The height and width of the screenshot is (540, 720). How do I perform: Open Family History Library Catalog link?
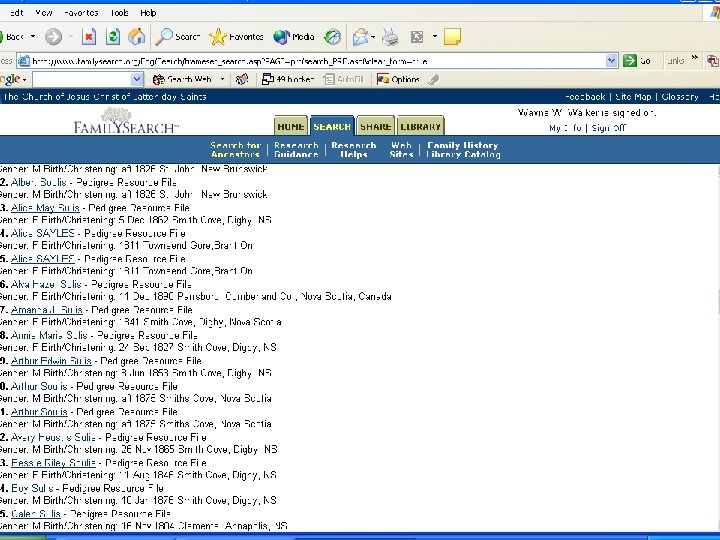(463, 150)
